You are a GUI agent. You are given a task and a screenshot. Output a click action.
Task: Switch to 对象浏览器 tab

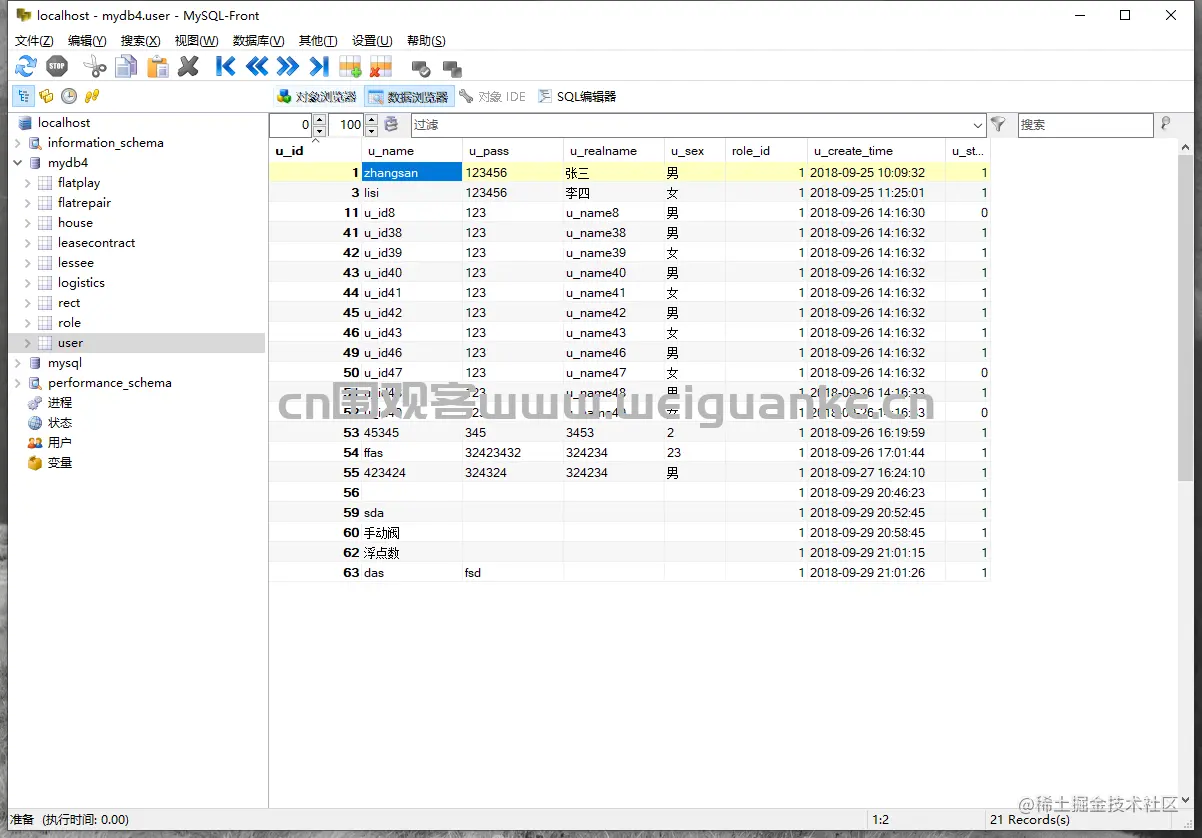317,96
